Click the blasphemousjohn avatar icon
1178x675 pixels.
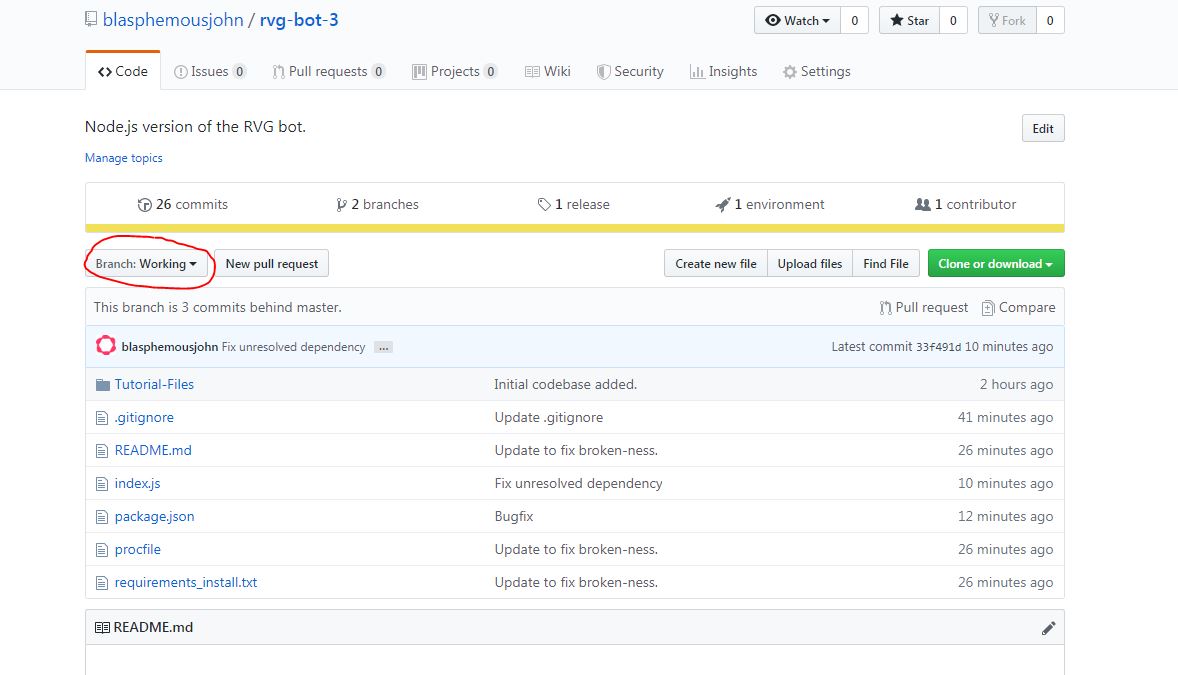click(105, 346)
